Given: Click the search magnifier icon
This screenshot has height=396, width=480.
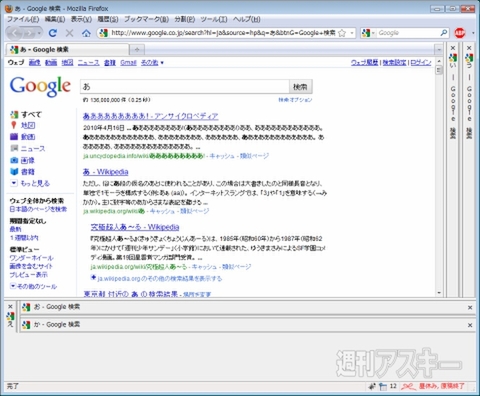Looking at the screenshot, I should coord(444,33).
